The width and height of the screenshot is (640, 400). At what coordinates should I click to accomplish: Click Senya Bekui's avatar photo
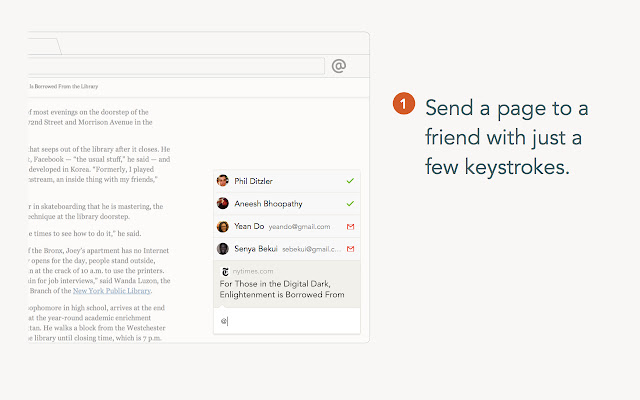point(223,248)
